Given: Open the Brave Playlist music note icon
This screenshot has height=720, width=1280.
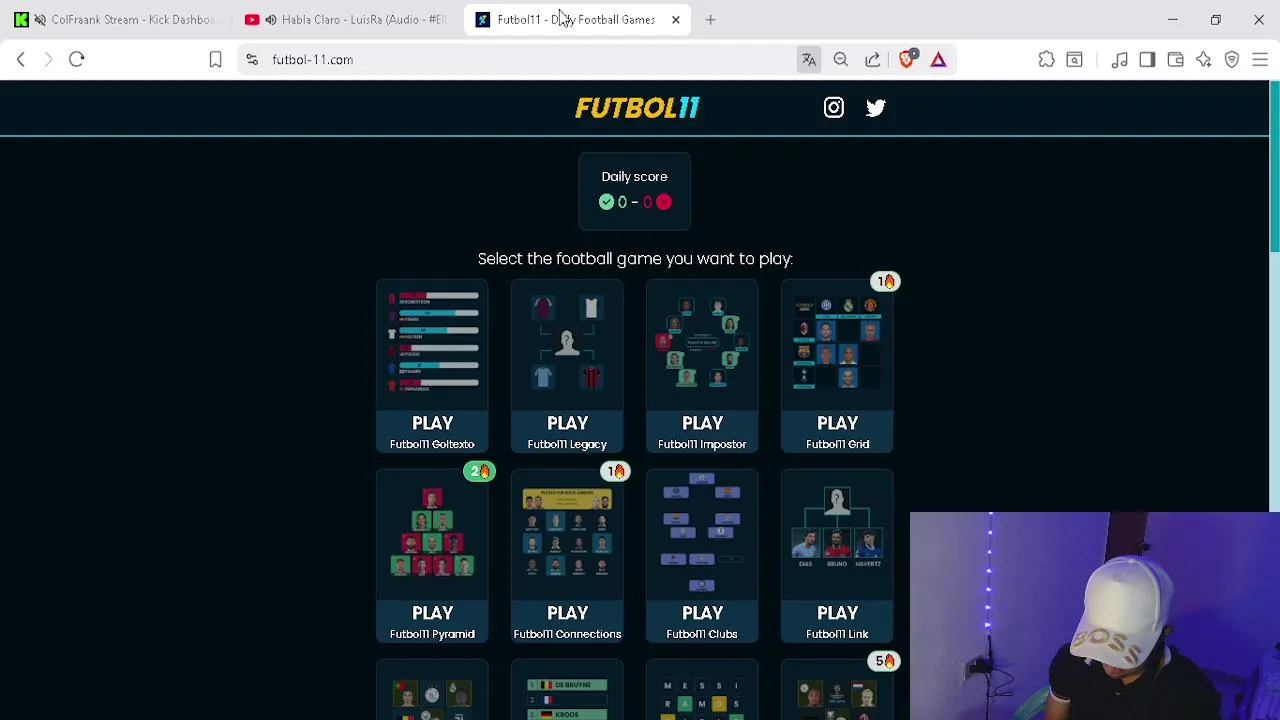Looking at the screenshot, I should coord(1119,60).
